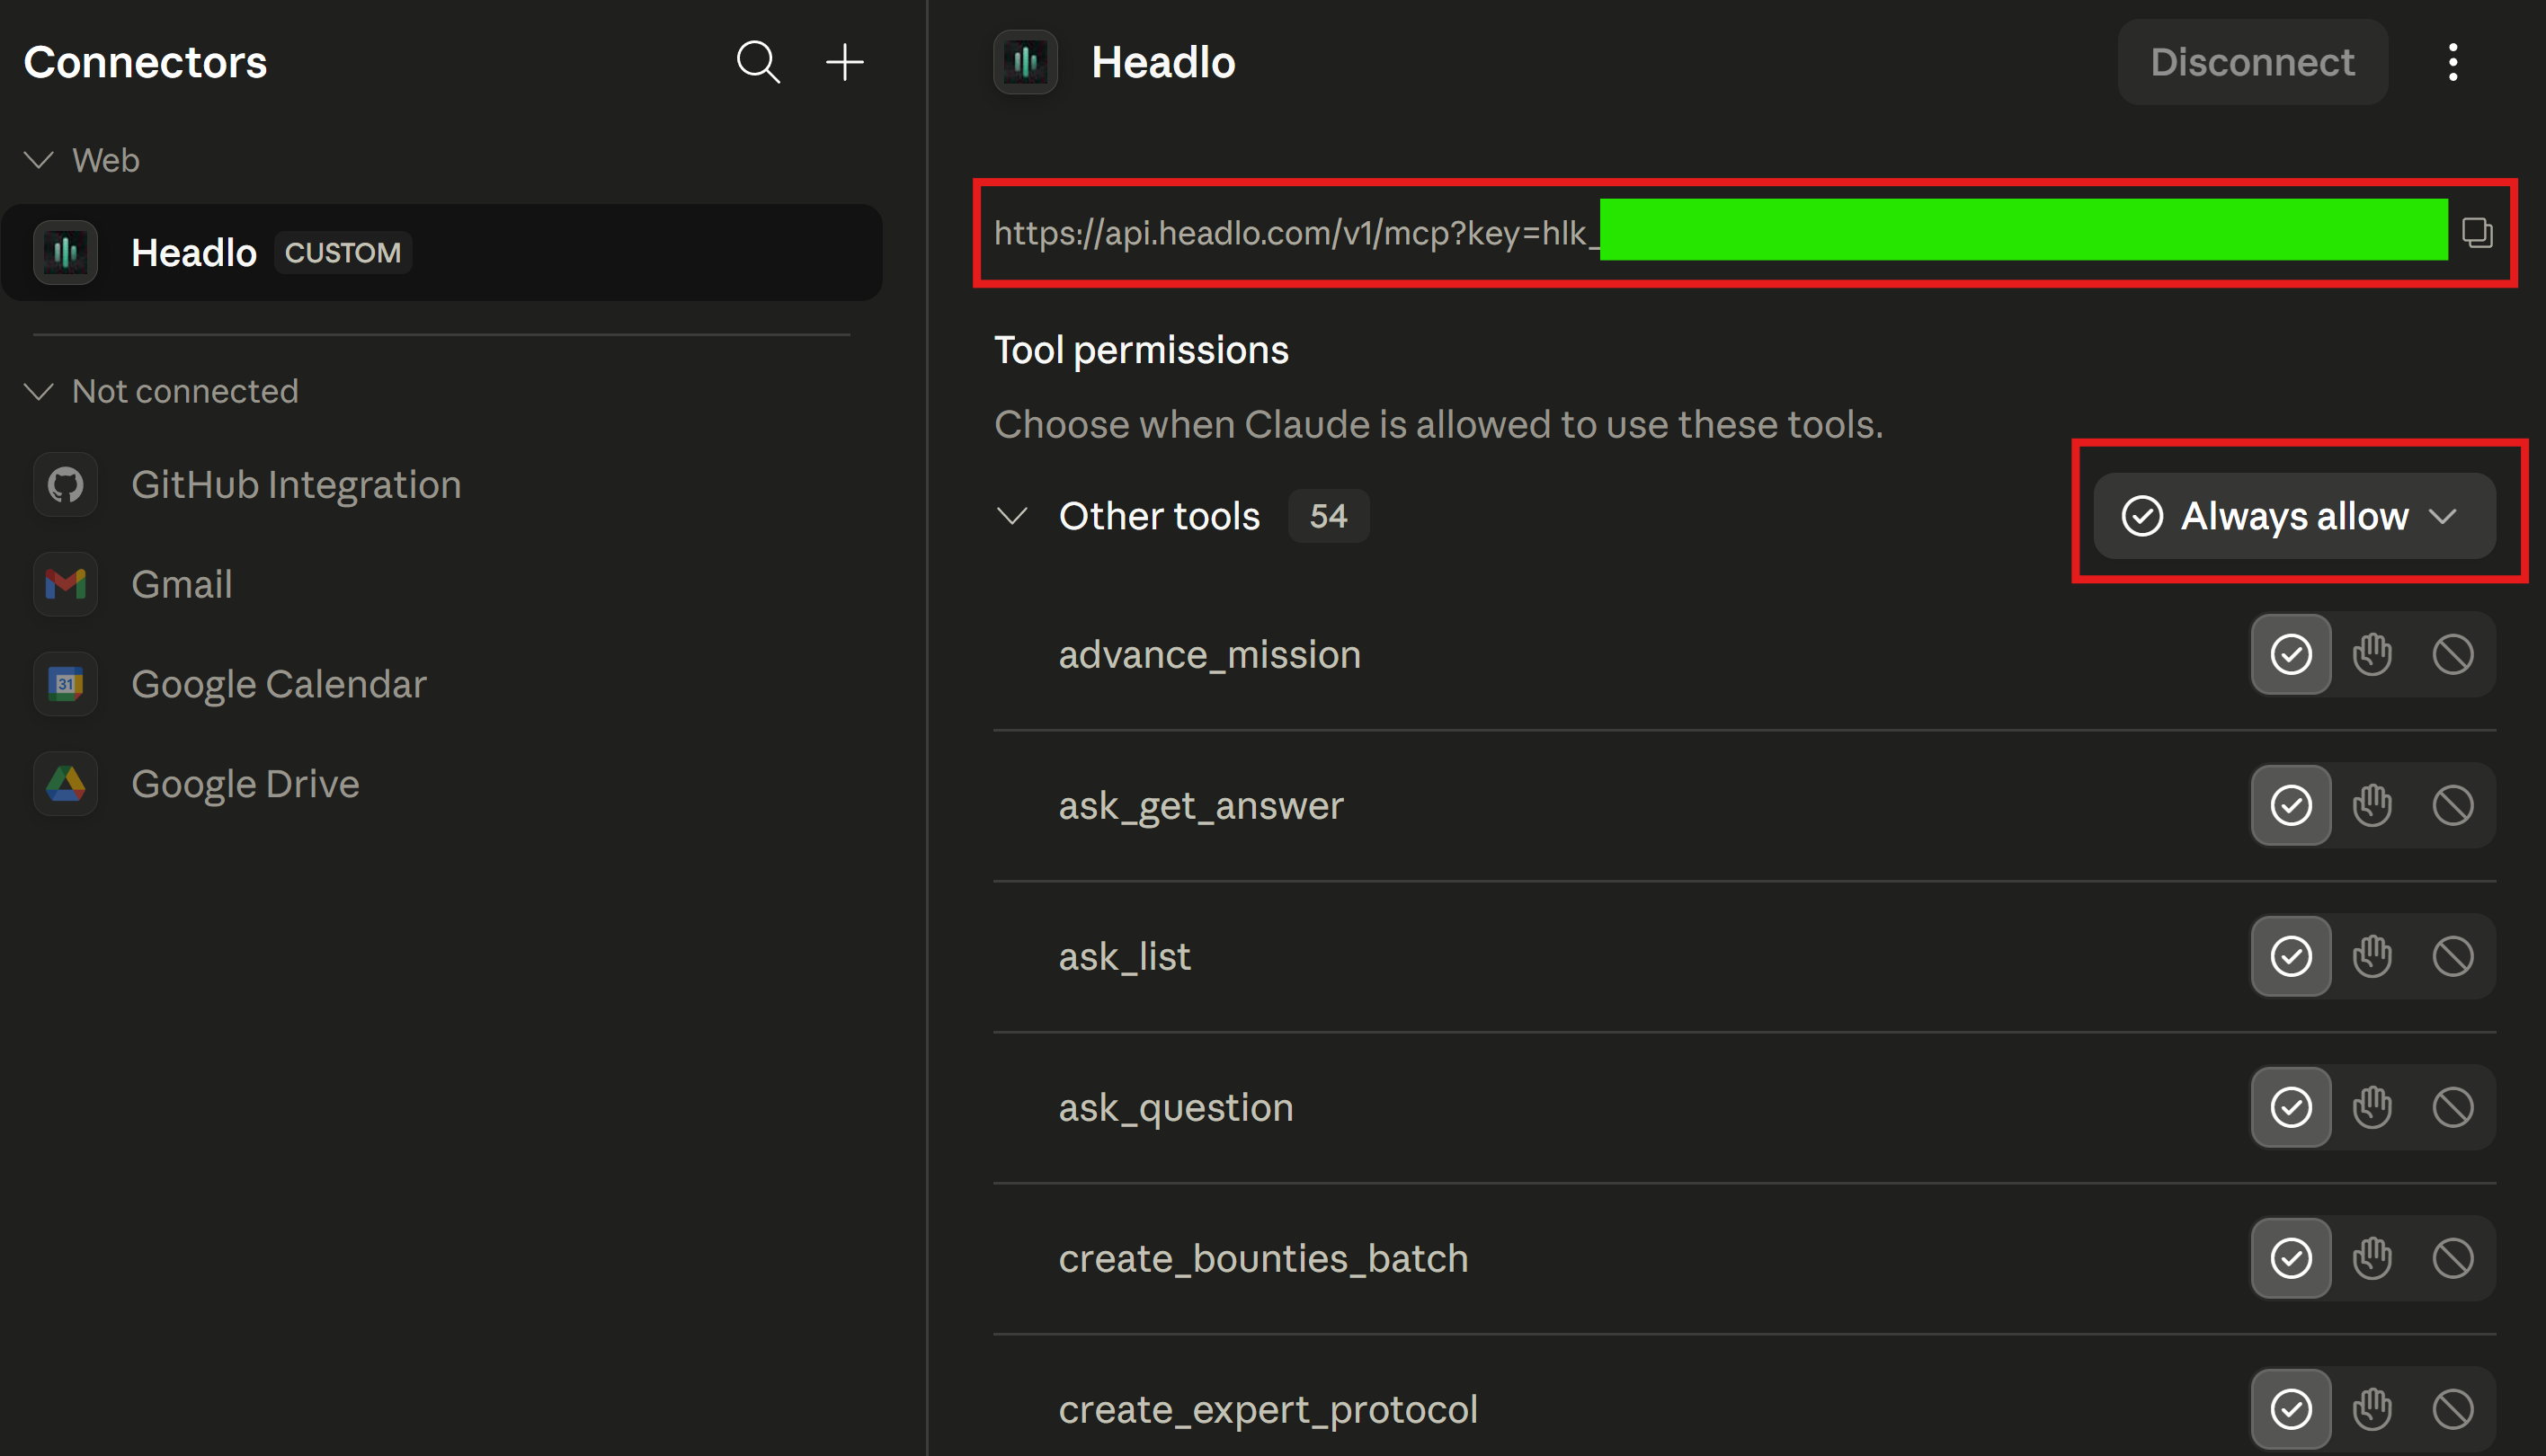
Task: Block the ask_question tool
Action: [x=2453, y=1108]
